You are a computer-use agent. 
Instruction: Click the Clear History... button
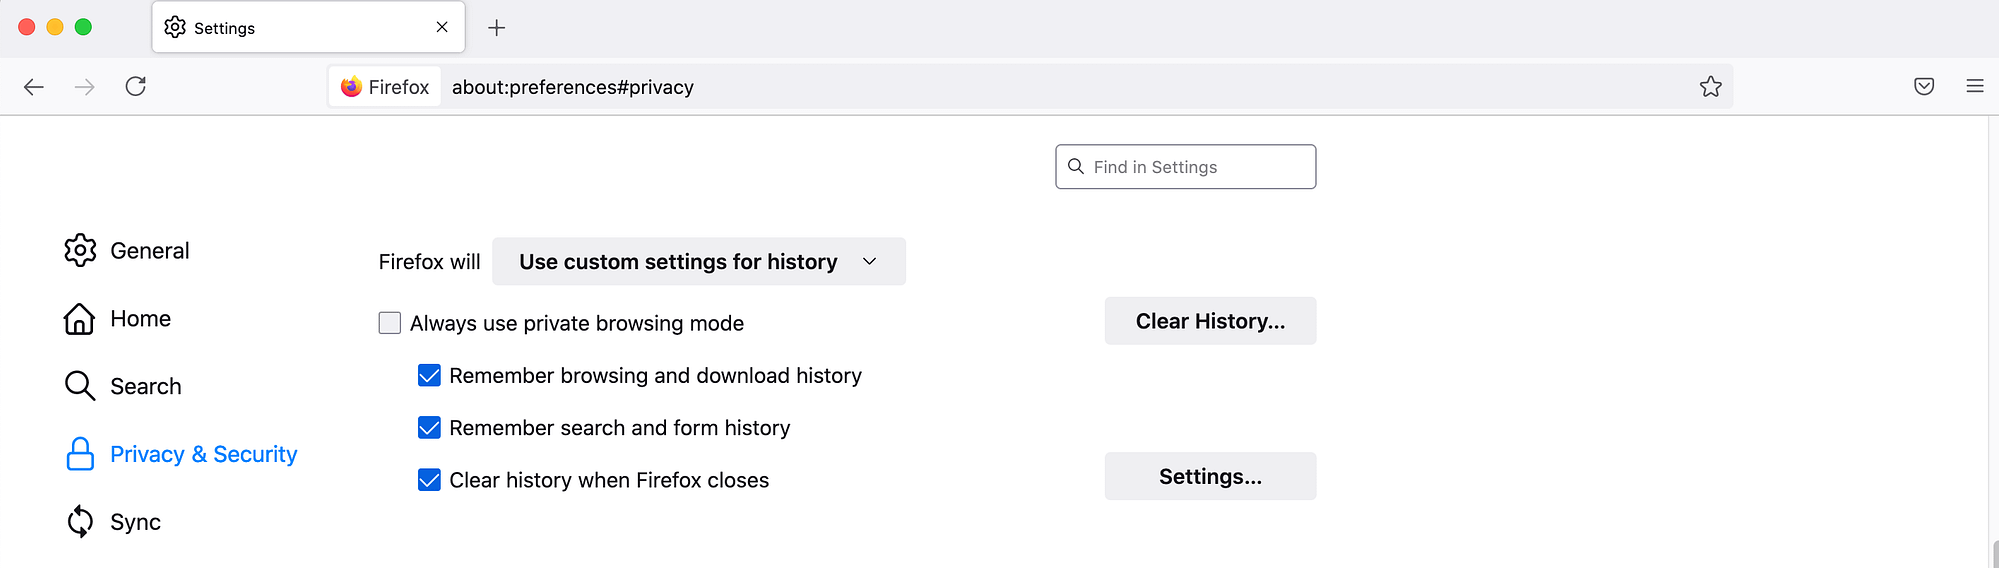(1210, 321)
